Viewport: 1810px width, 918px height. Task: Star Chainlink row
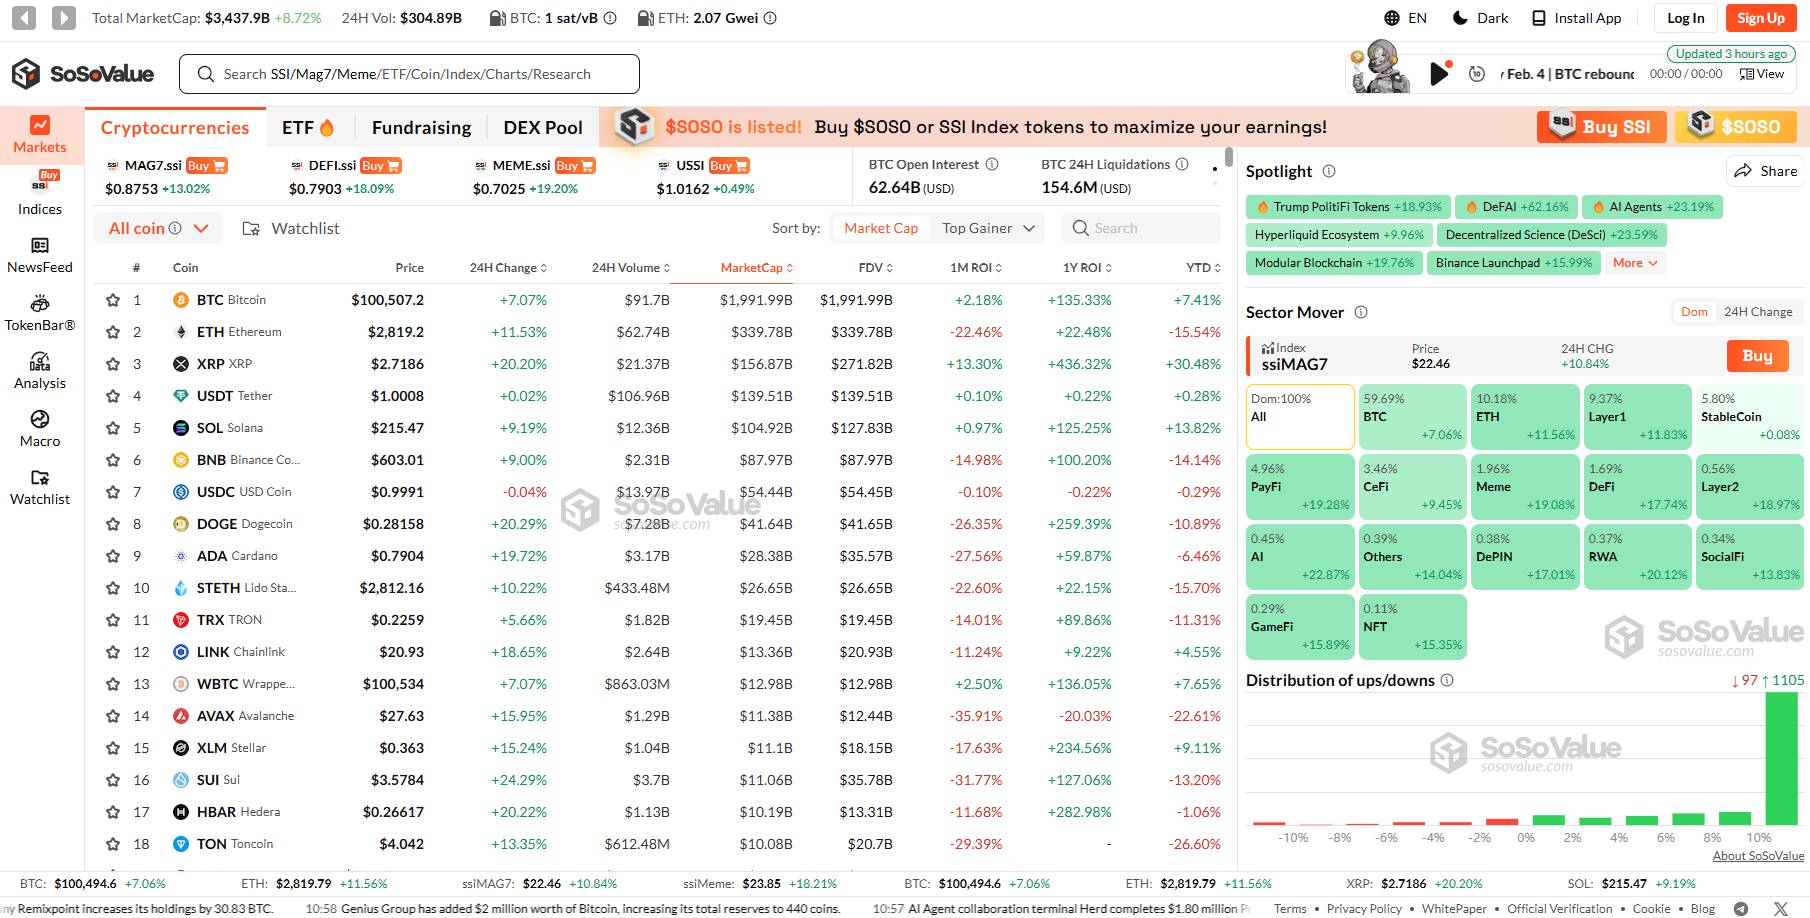coord(113,652)
